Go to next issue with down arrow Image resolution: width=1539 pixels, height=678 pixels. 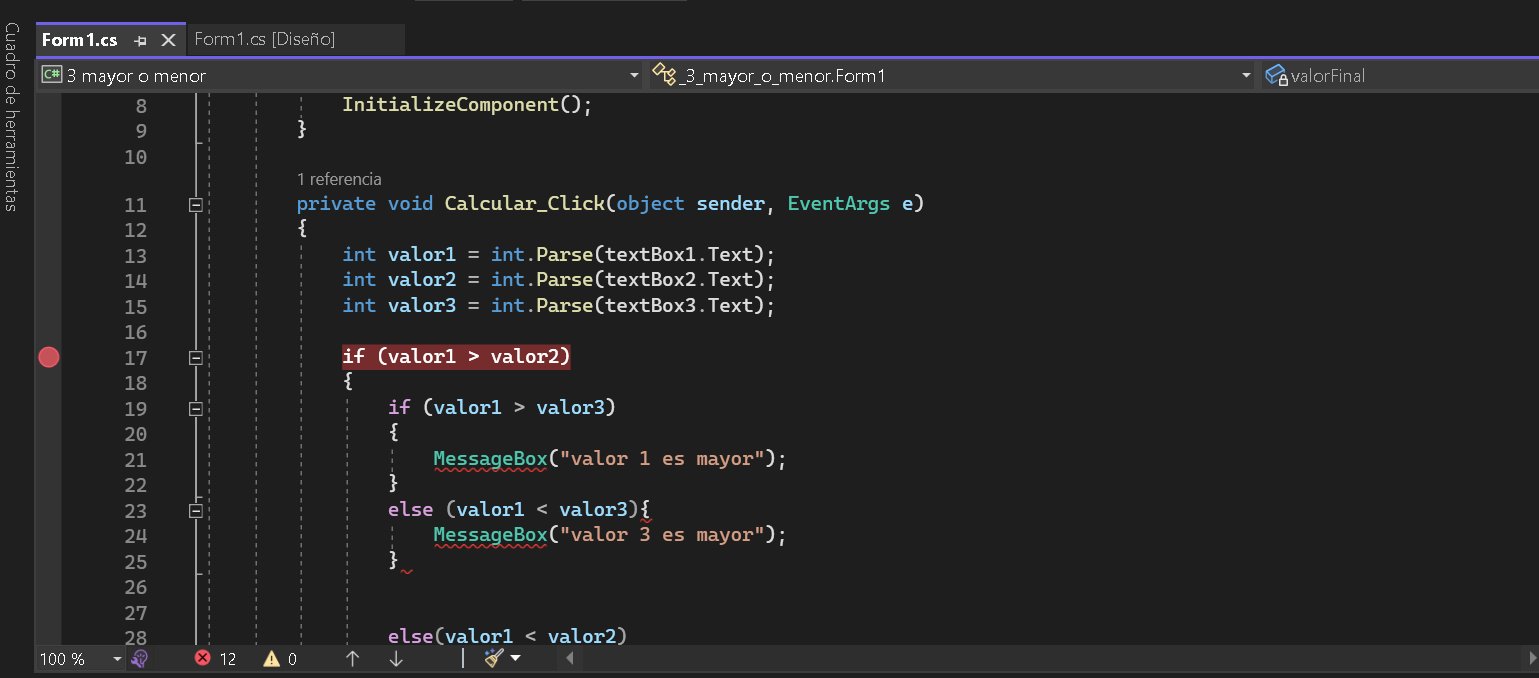(x=396, y=658)
